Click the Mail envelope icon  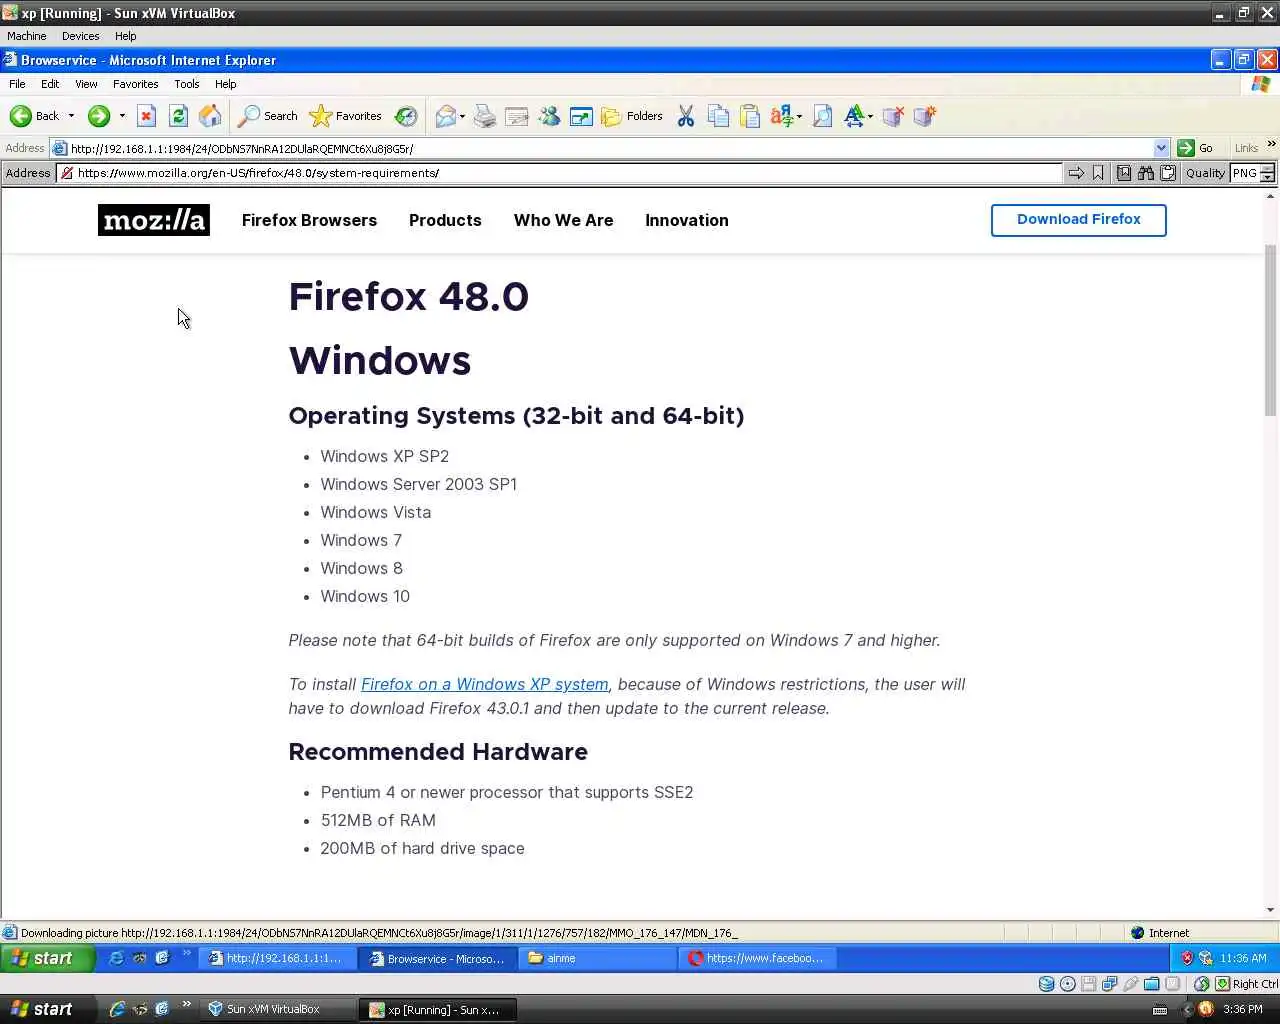pos(445,116)
